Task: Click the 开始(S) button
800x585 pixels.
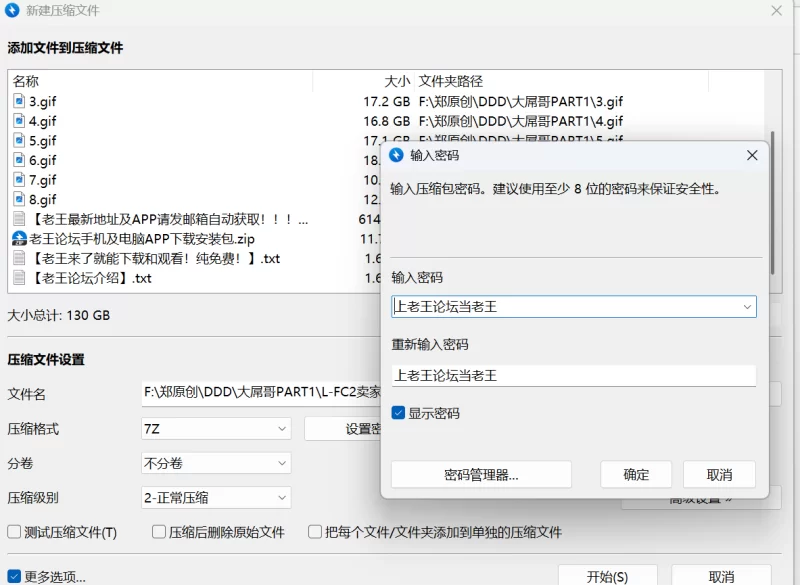Action: point(607,576)
